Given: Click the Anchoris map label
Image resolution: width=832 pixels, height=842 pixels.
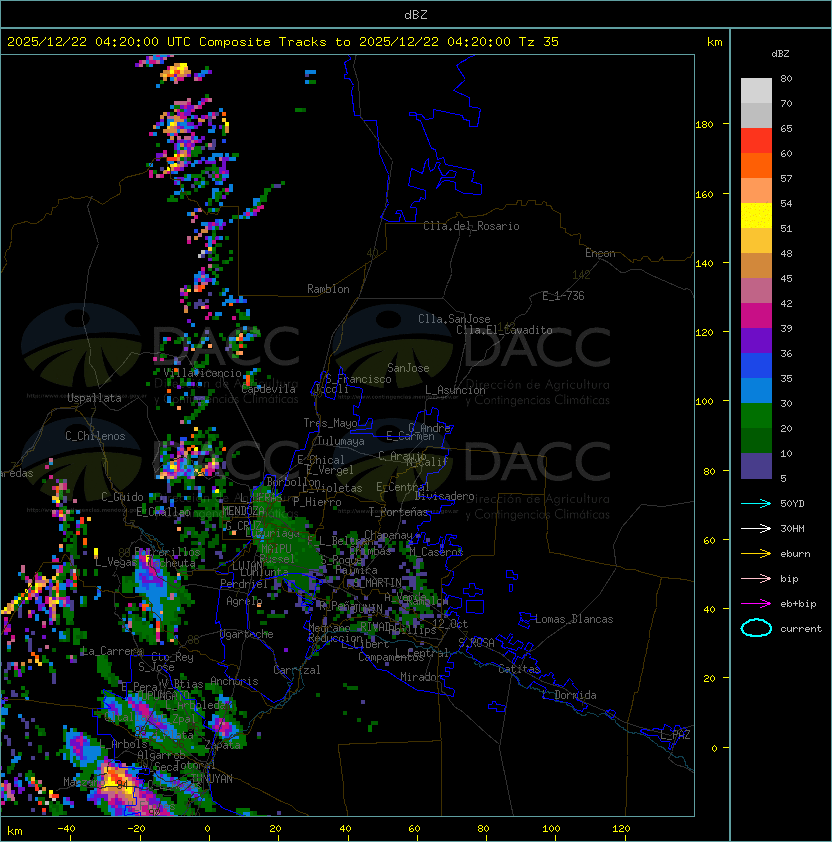Looking at the screenshot, I should (234, 681).
